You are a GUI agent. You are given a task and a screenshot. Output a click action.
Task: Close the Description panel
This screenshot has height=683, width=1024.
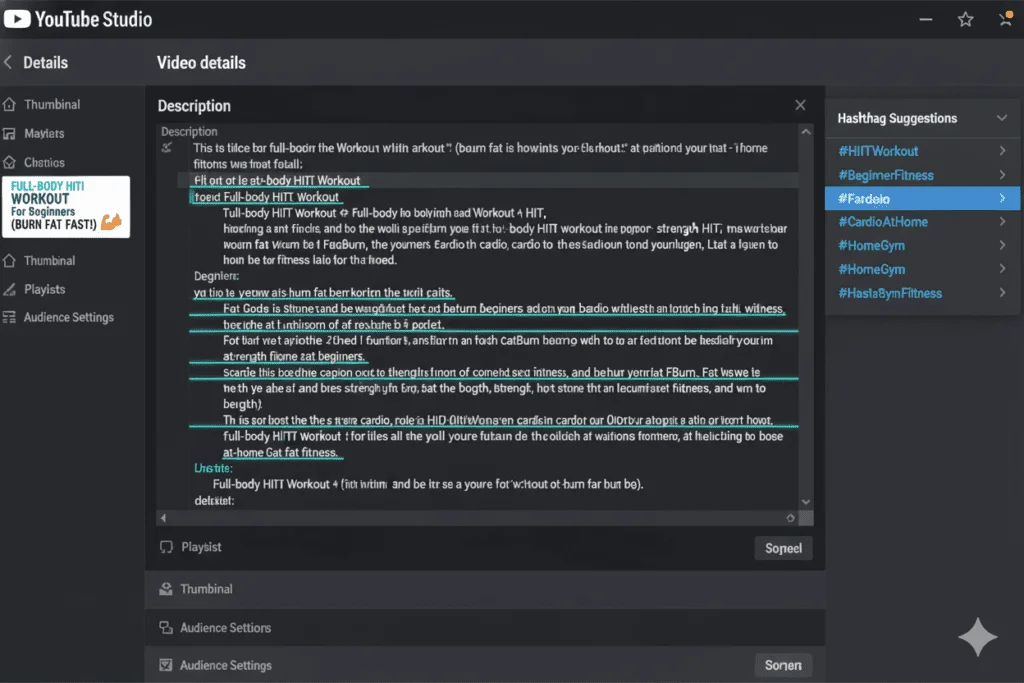click(801, 105)
